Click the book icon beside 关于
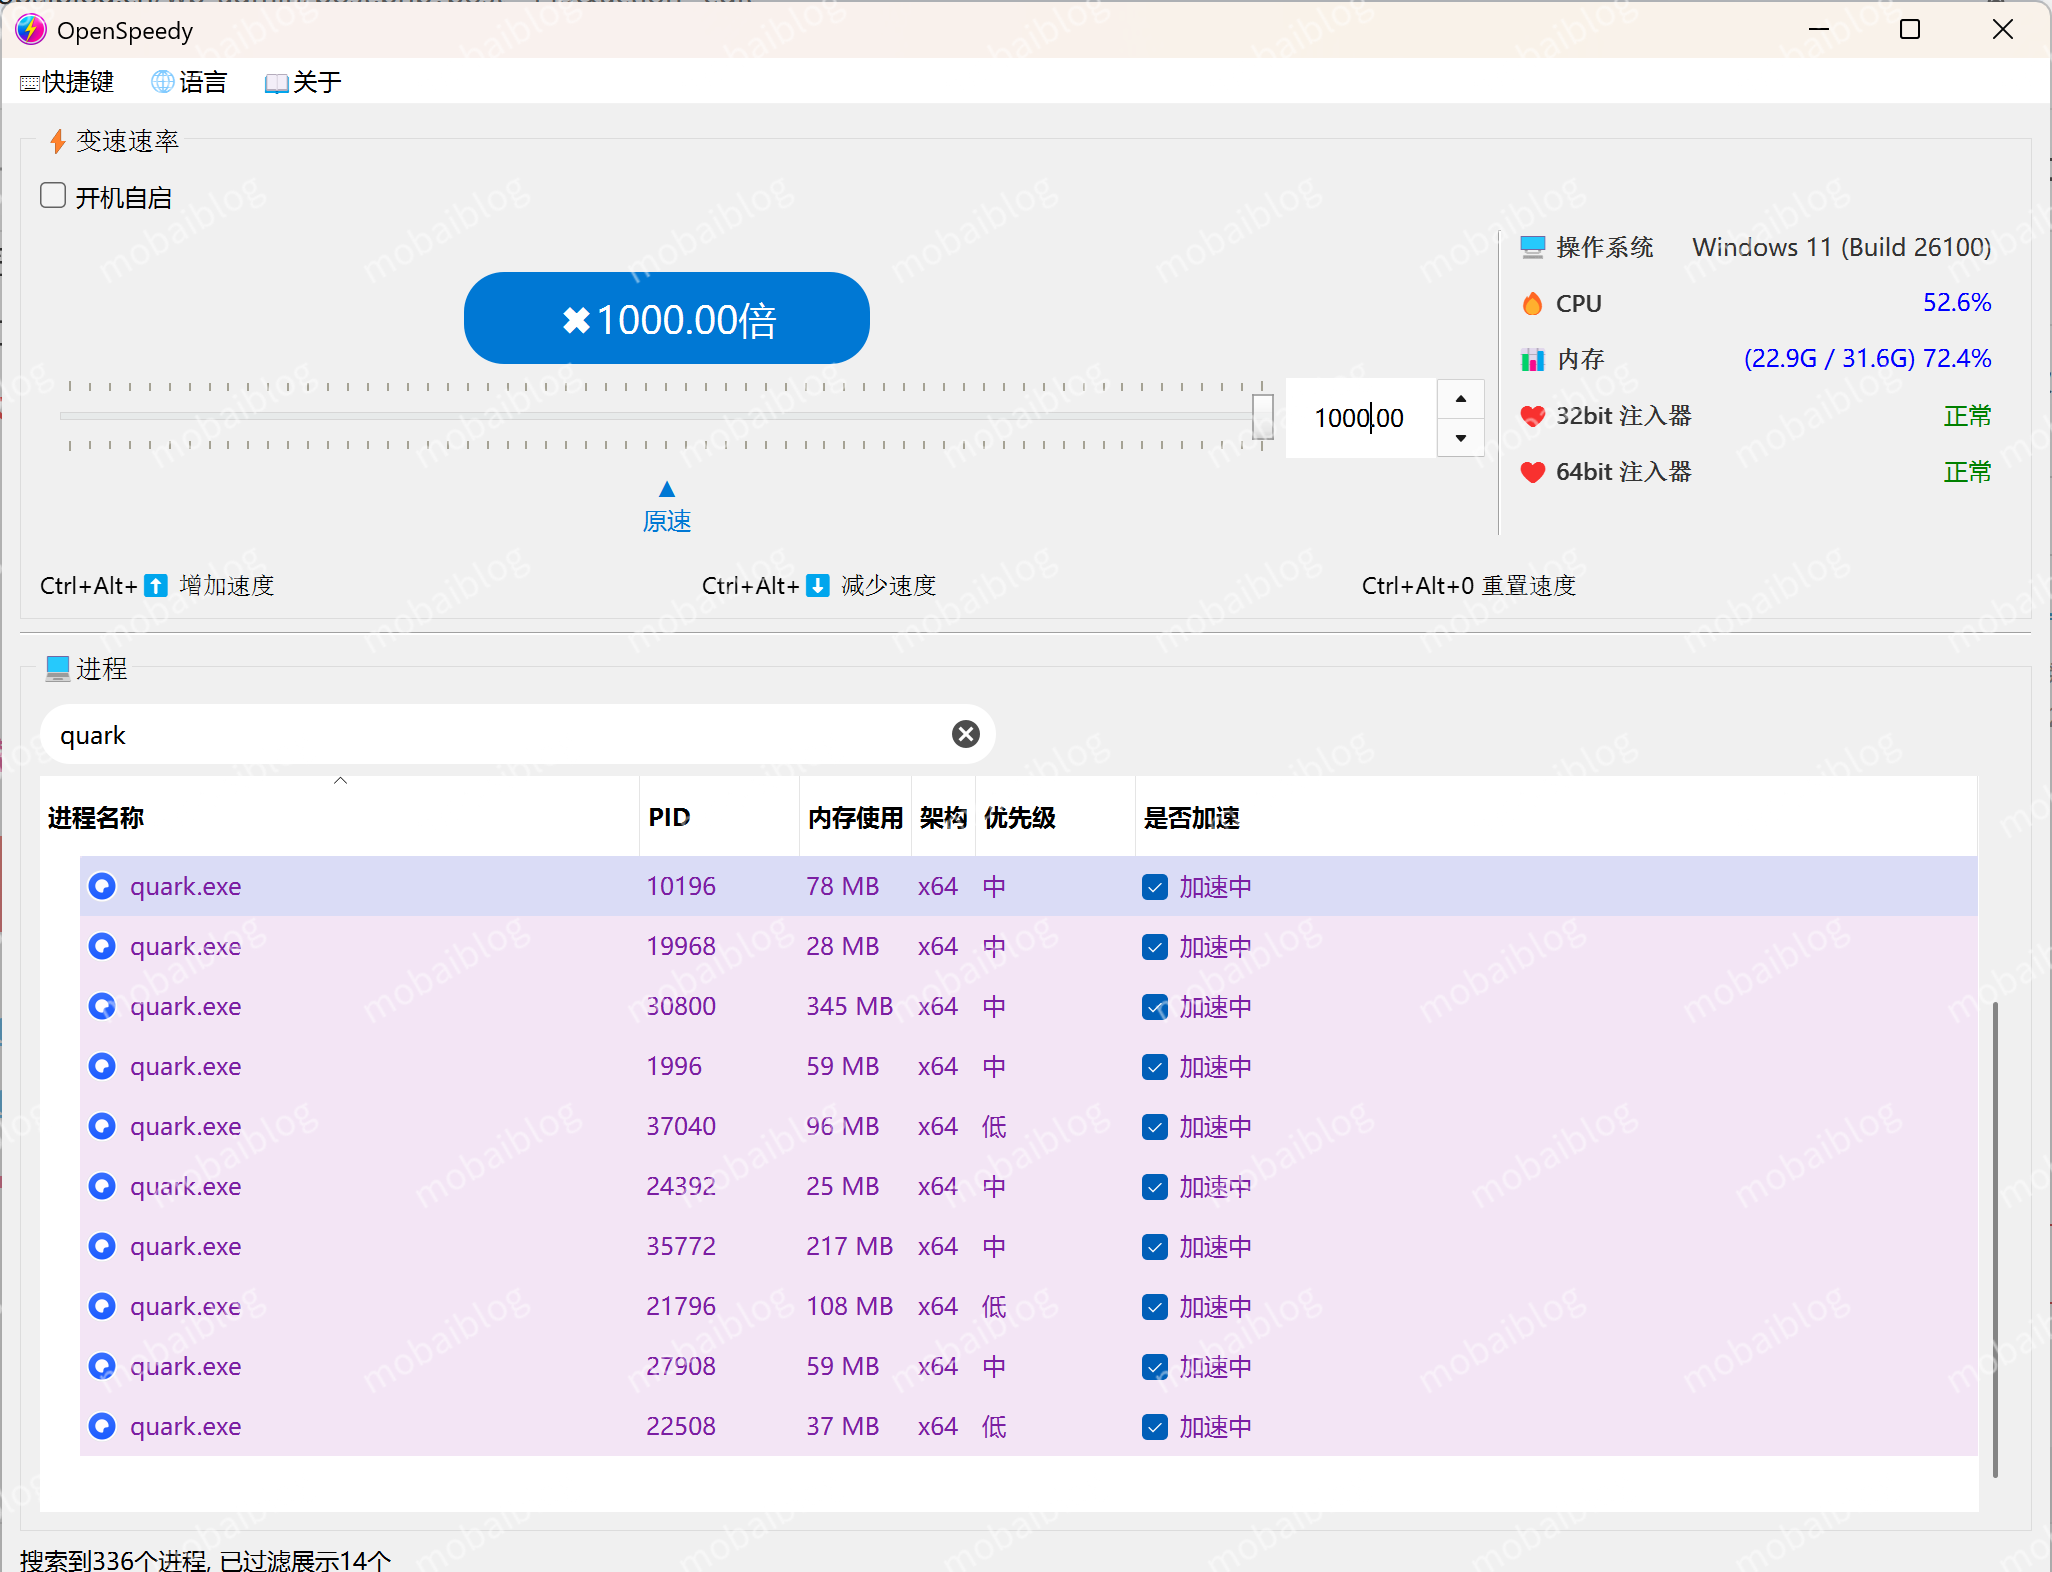 (x=275, y=82)
